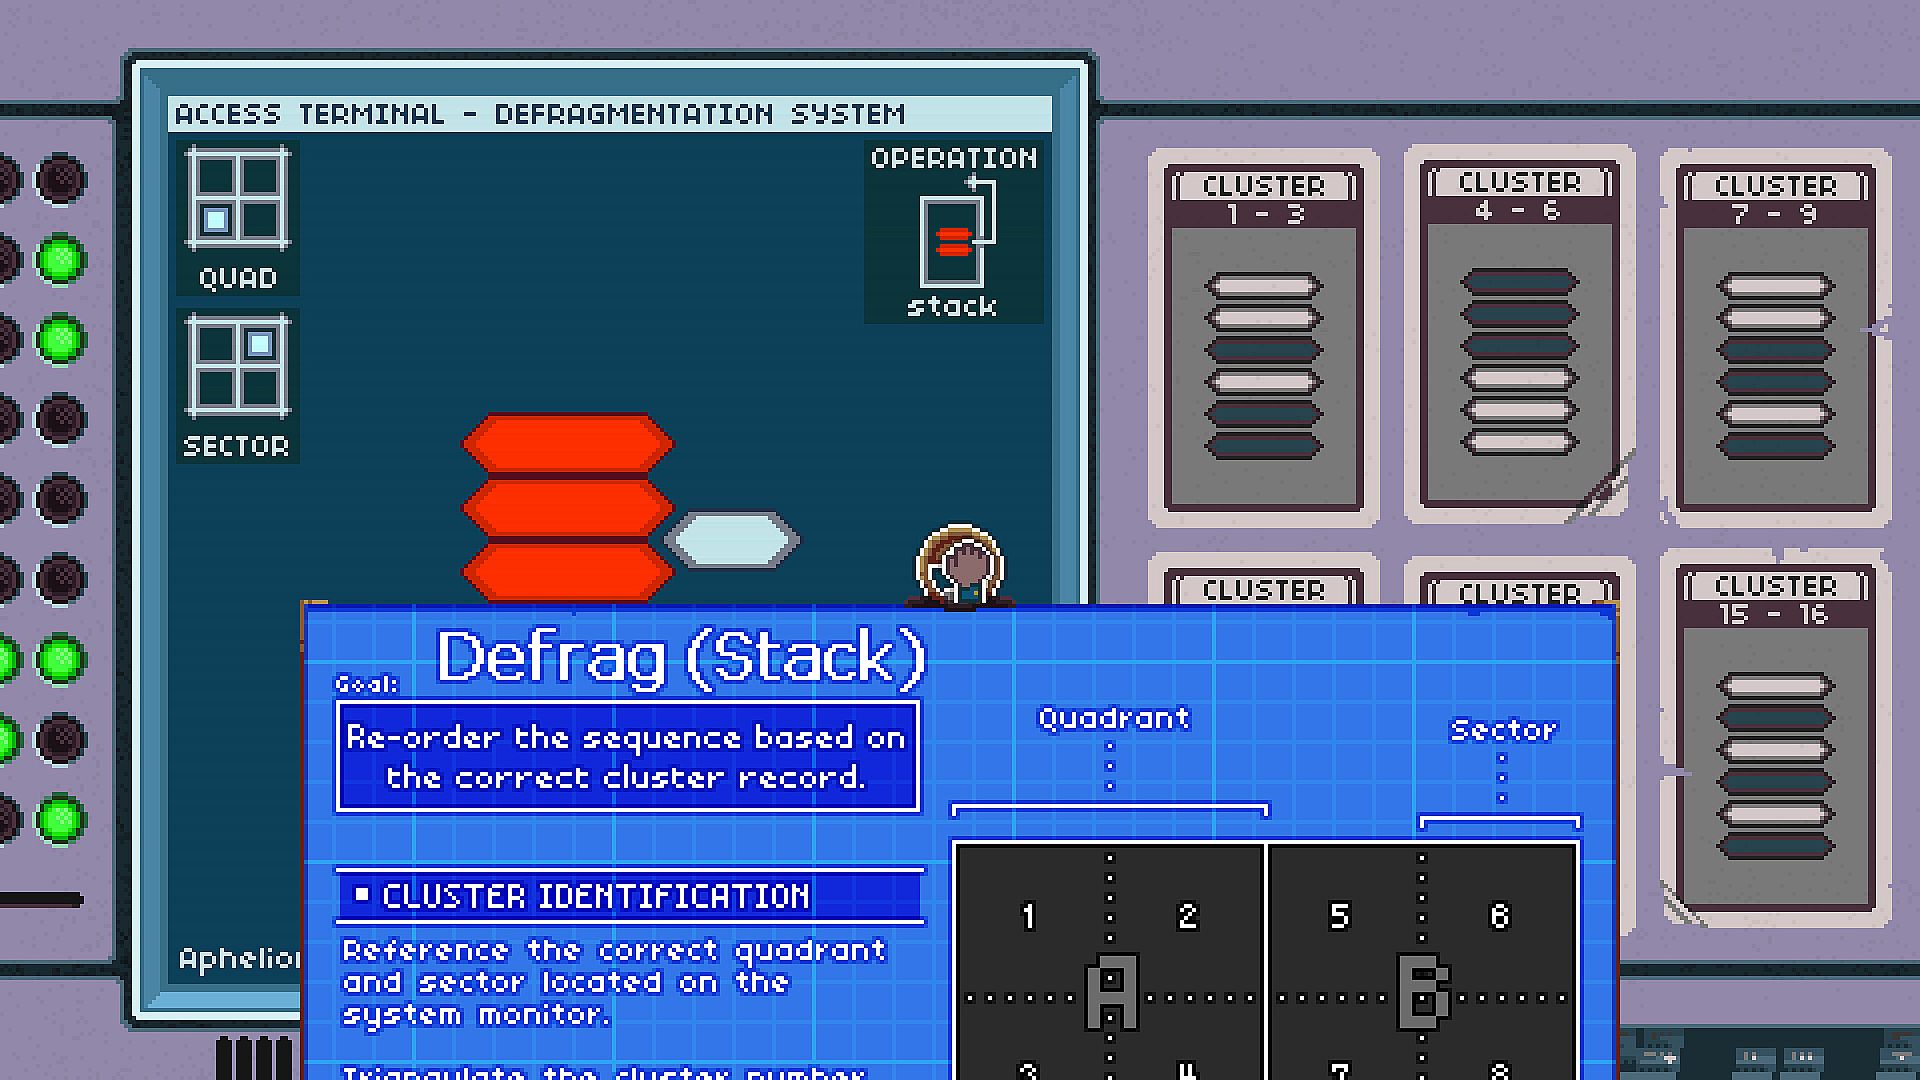Click quadrant number 2 in section A
The image size is (1920, 1080).
pos(1187,916)
